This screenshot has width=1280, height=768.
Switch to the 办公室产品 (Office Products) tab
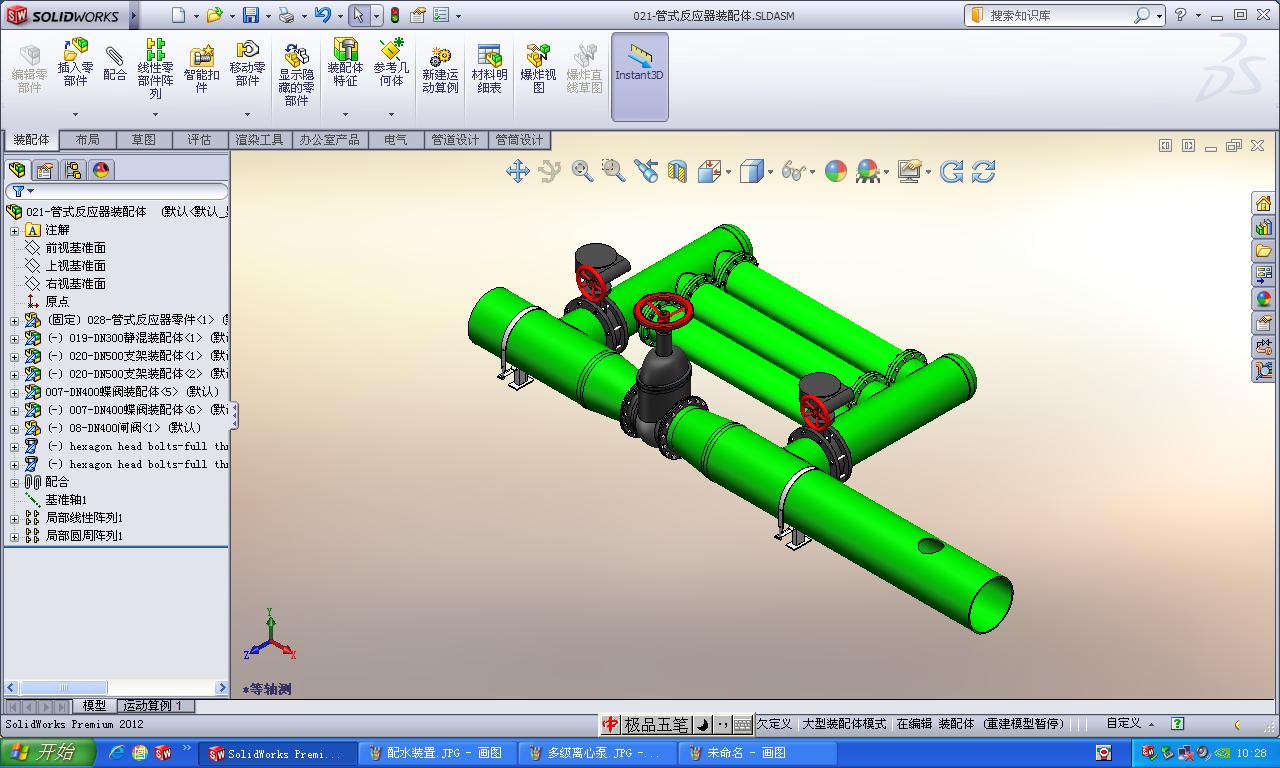tap(329, 140)
